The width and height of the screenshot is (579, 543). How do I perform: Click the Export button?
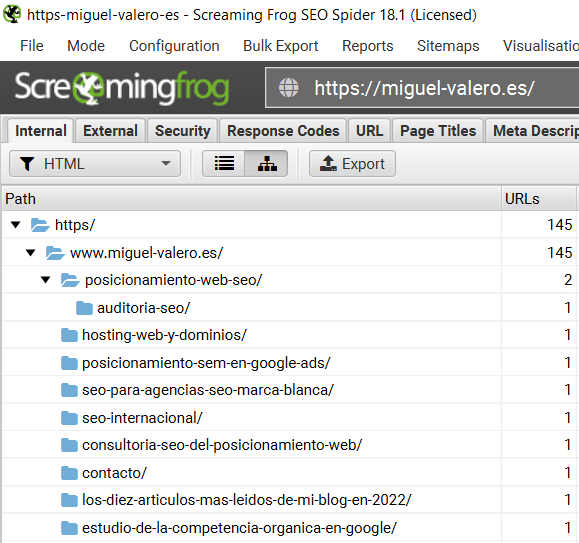tap(352, 164)
